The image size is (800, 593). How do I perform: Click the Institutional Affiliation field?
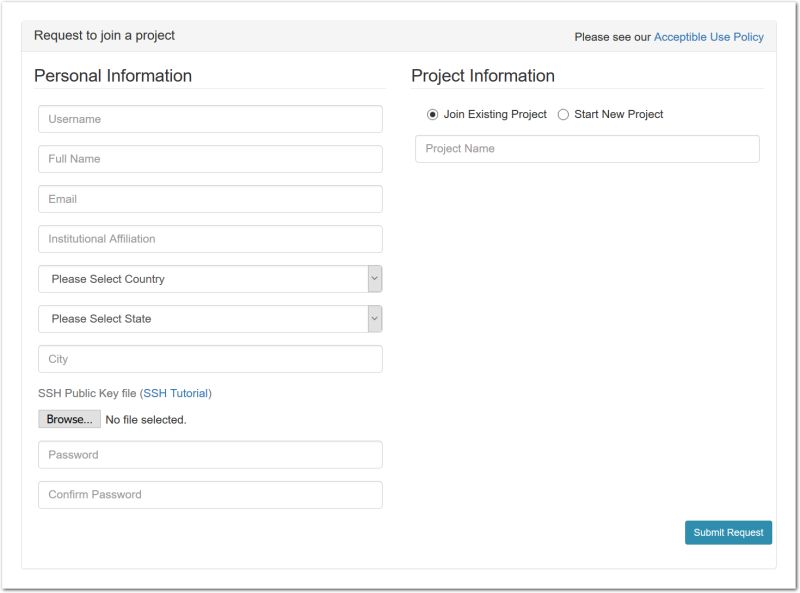pyautogui.click(x=210, y=239)
